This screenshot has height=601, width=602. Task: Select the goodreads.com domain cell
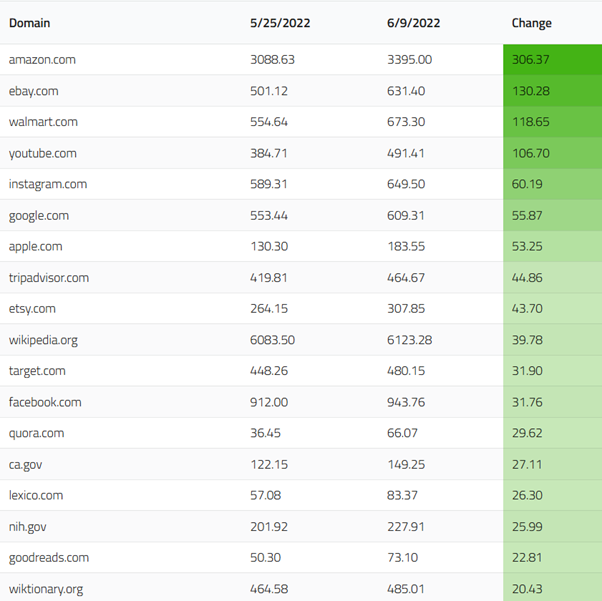click(x=49, y=557)
